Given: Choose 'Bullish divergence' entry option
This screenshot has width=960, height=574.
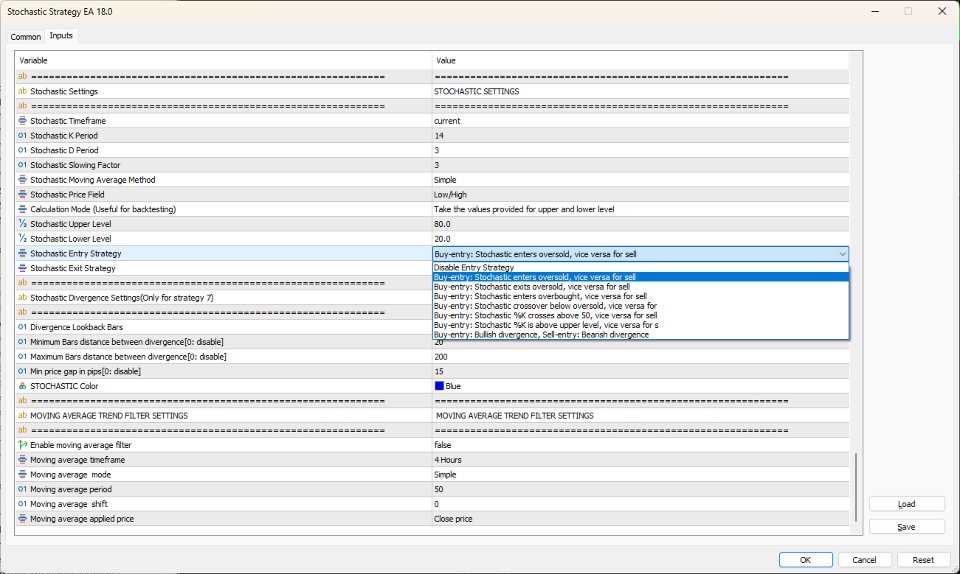Looking at the screenshot, I should (x=640, y=335).
